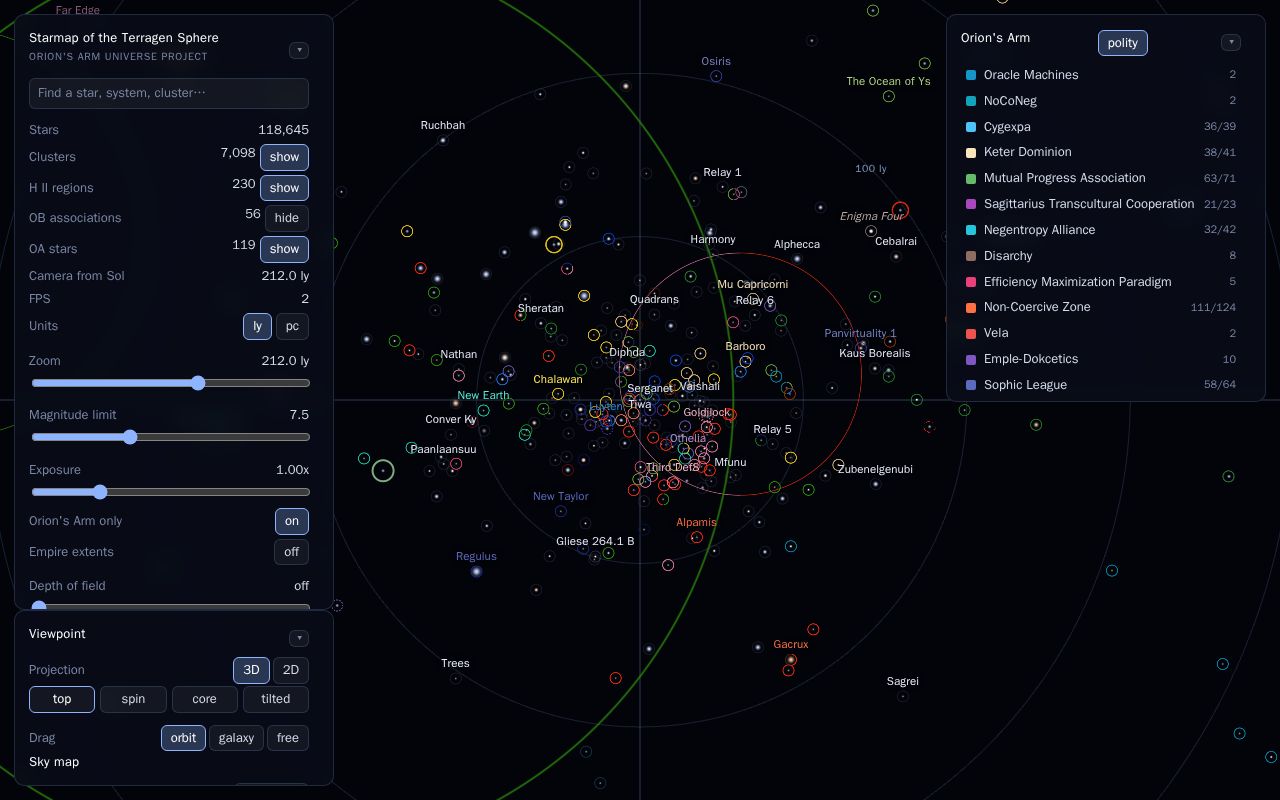Show Clusters on the map
Screen dimensions: 1280x800
[x=284, y=157]
